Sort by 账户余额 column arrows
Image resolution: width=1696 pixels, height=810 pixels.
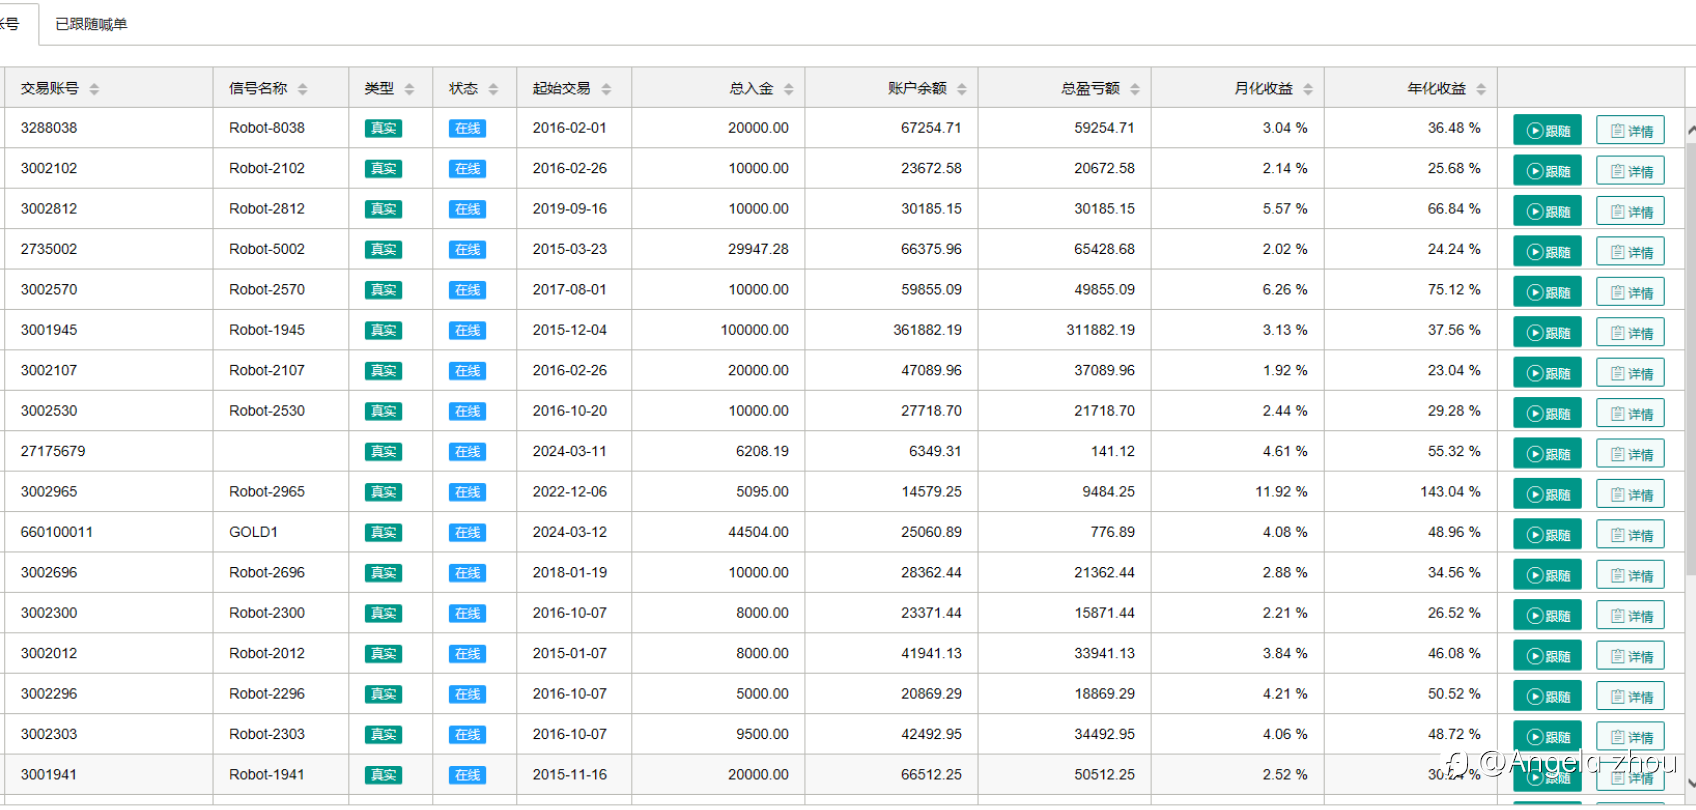tap(961, 89)
